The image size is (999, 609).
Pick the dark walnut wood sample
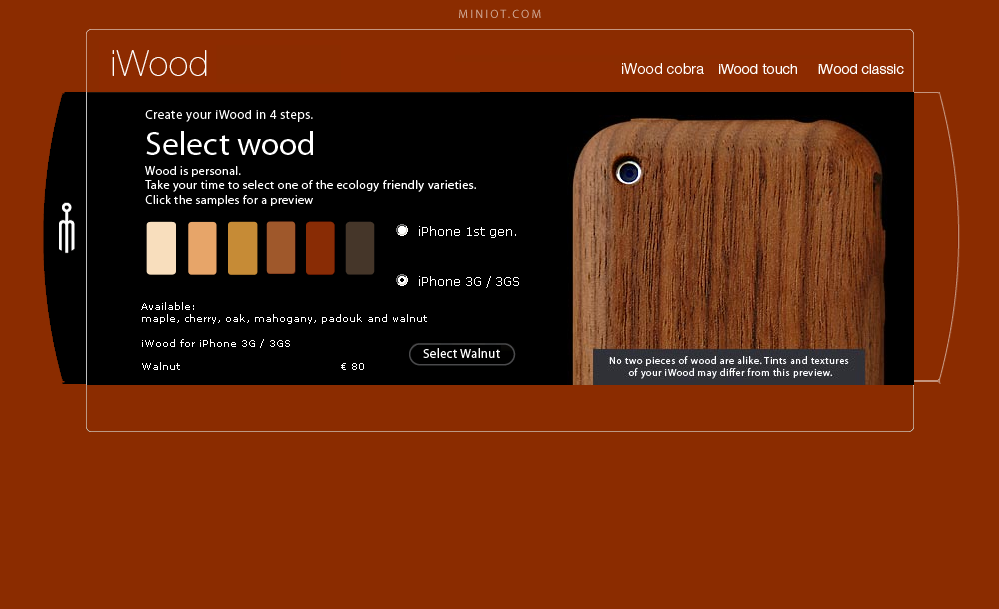coord(360,248)
